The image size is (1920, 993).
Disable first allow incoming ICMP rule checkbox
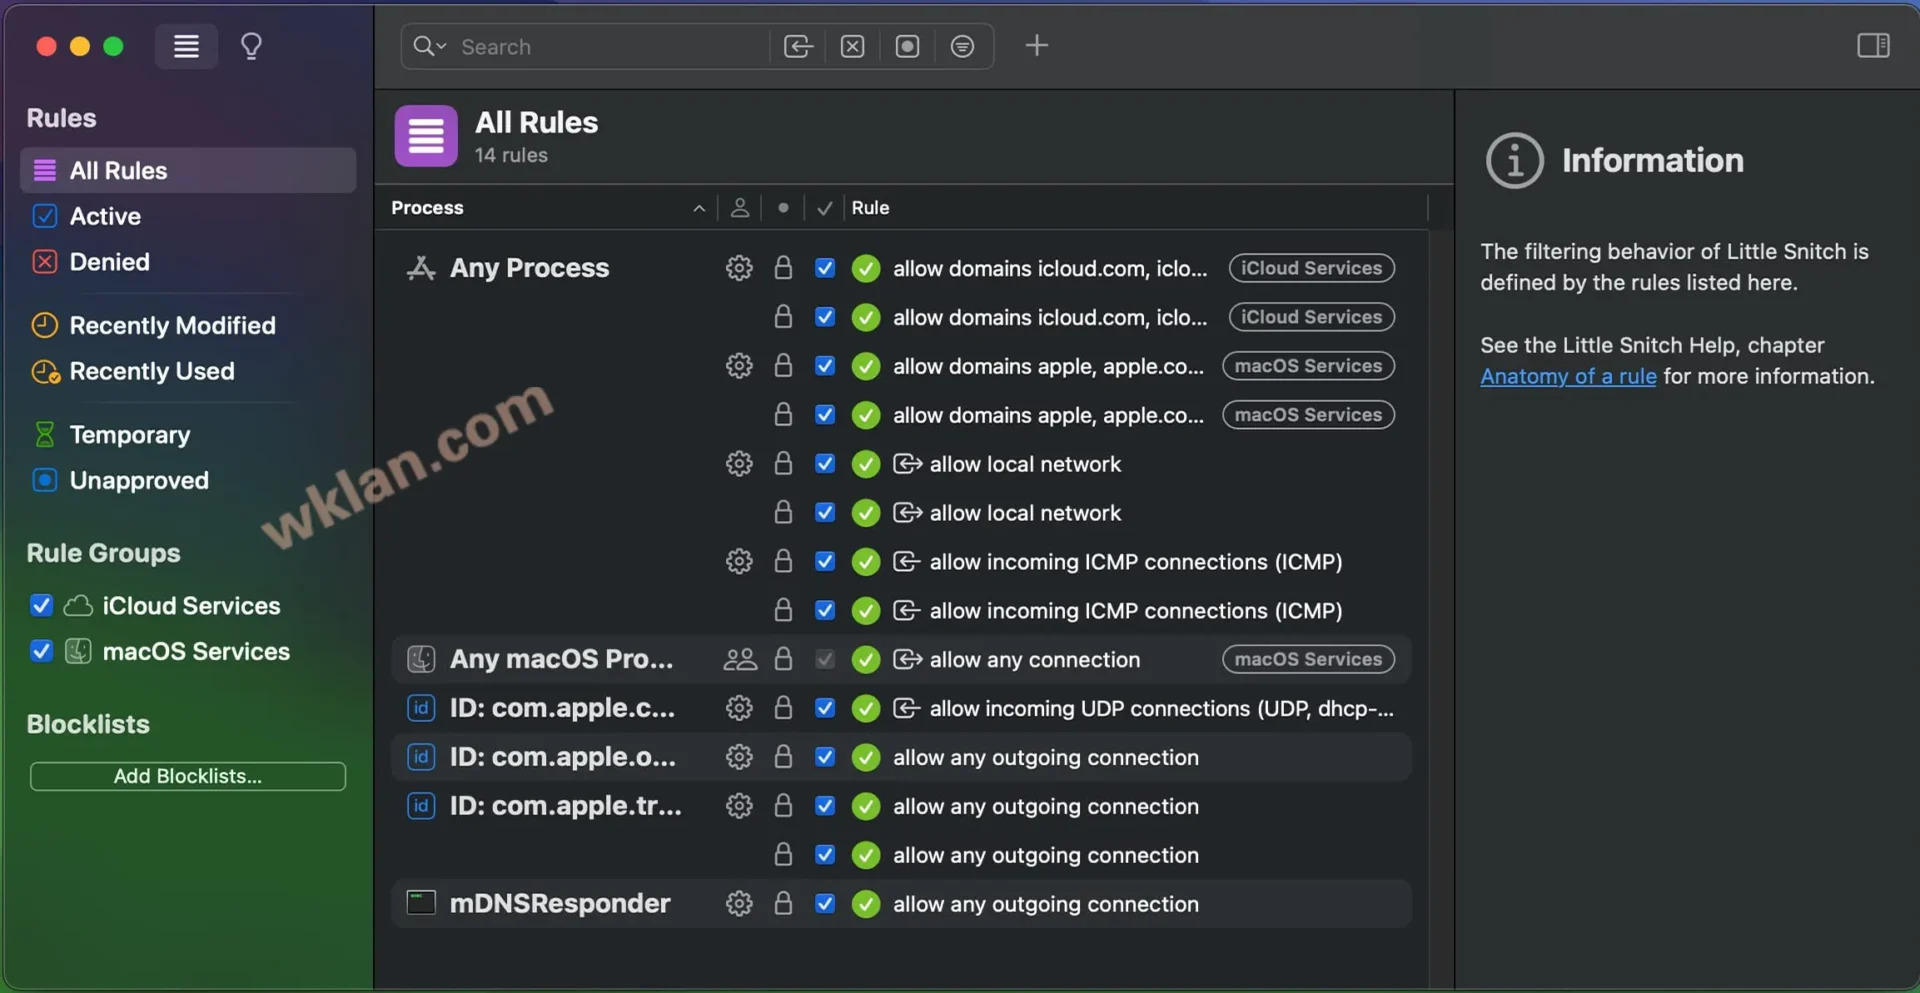[x=825, y=561]
